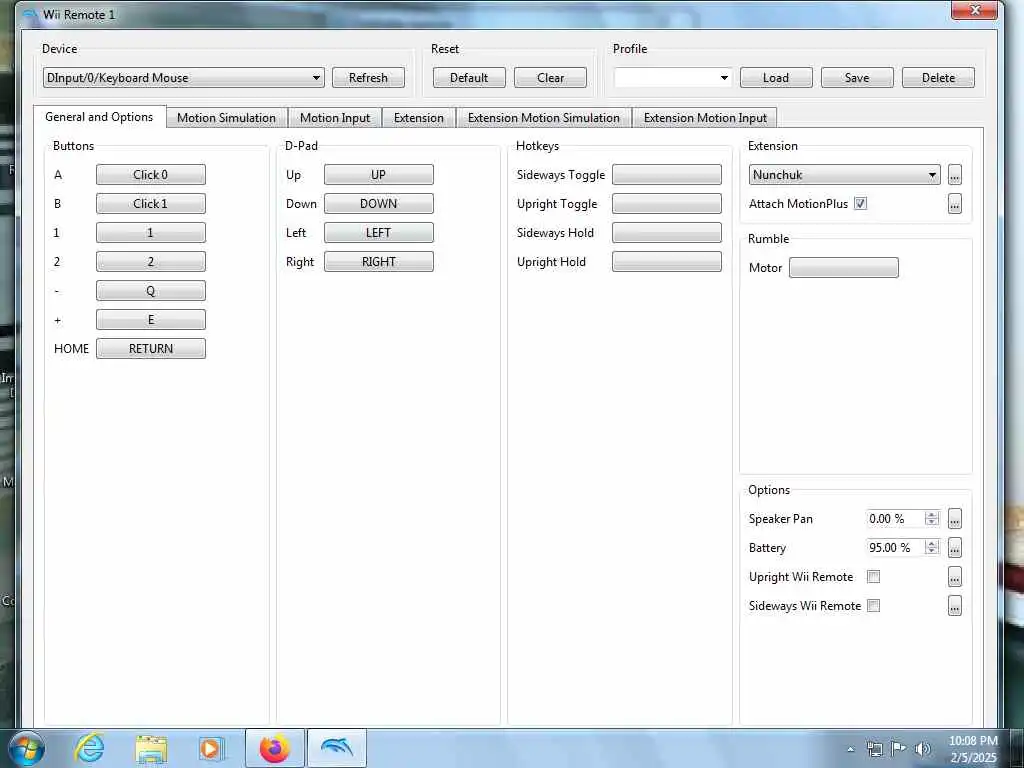1024x768 pixels.
Task: Delete the selected profile
Action: coord(938,78)
